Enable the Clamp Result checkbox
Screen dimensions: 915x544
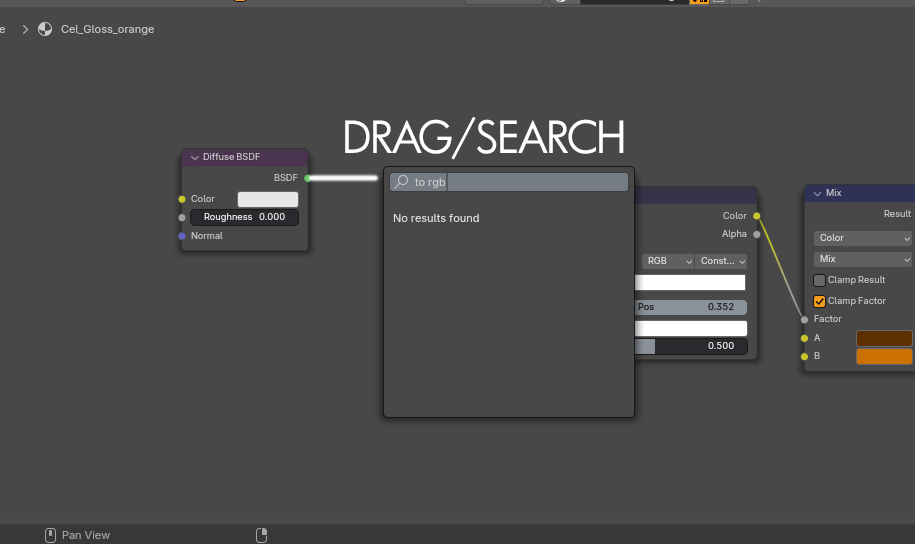click(x=820, y=280)
